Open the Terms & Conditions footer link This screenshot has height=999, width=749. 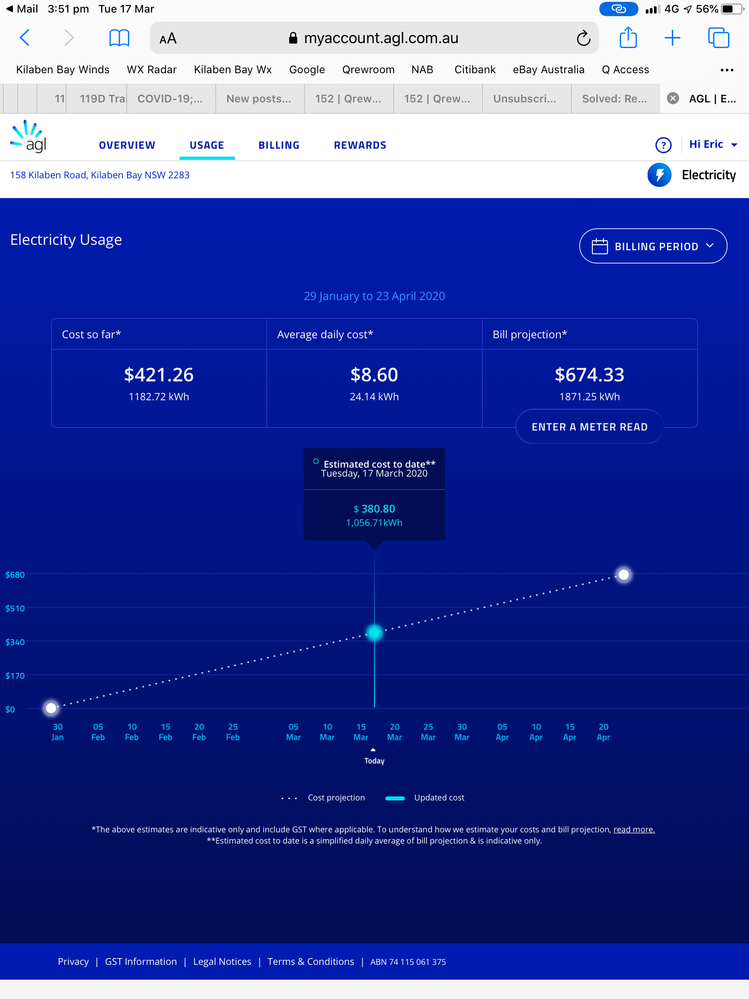coord(310,962)
